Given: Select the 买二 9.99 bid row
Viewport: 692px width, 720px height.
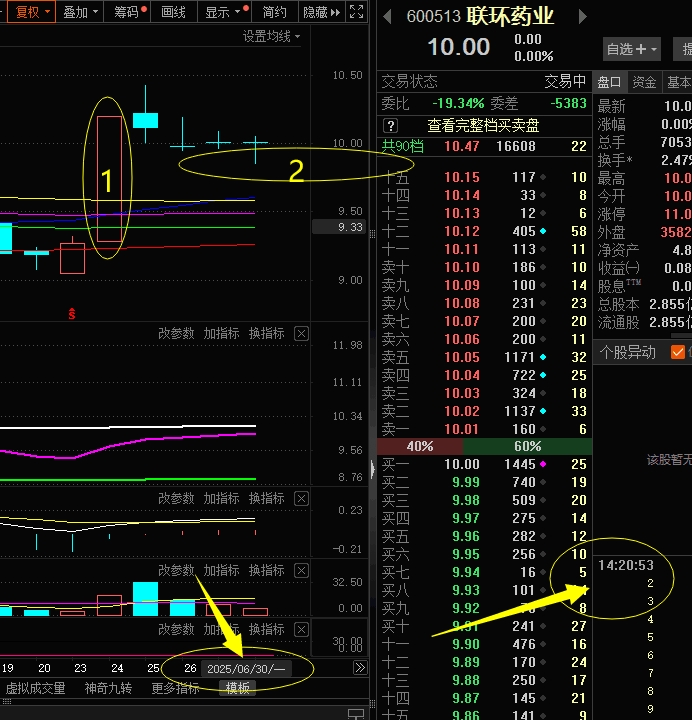Looking at the screenshot, I should tap(484, 482).
